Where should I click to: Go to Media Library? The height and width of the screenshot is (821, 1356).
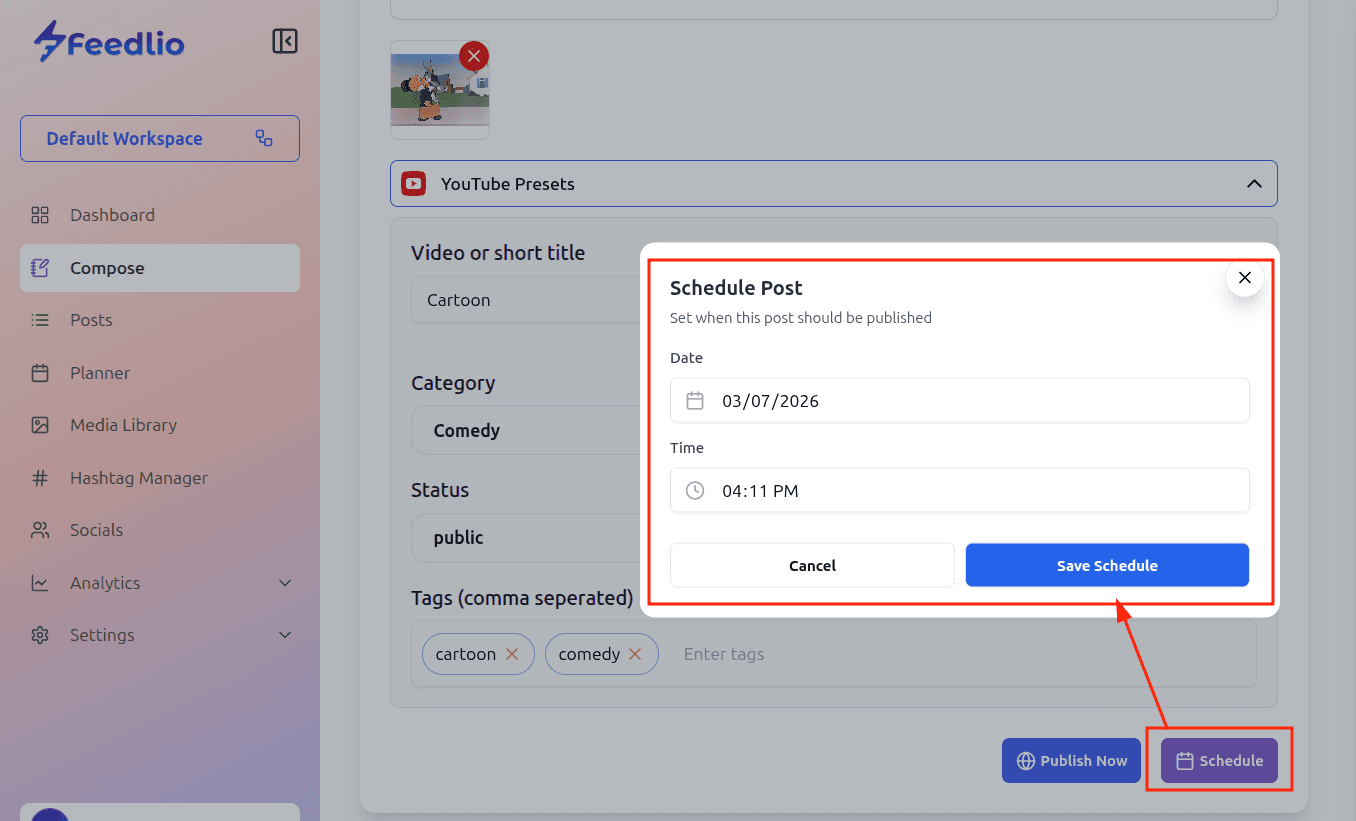tap(123, 425)
